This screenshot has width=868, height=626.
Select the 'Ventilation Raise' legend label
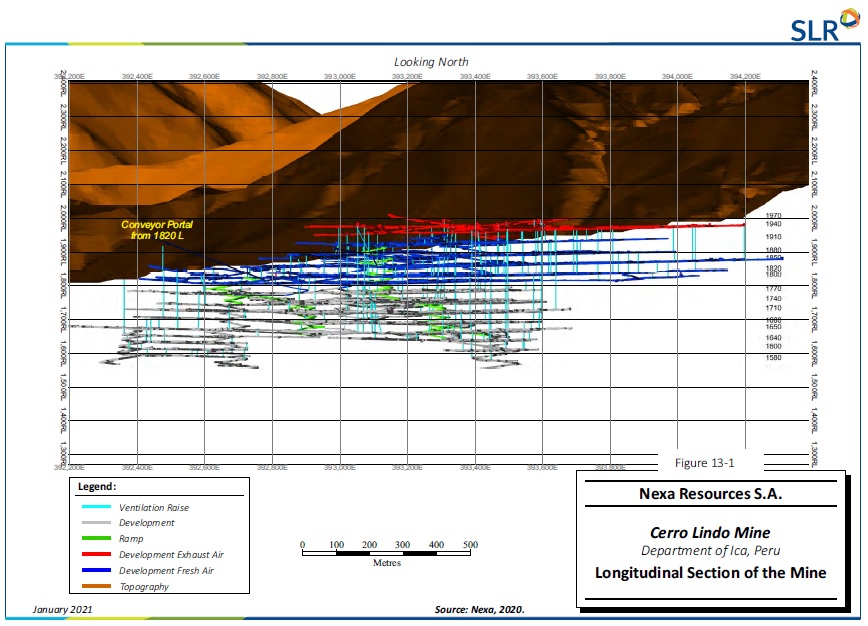click(154, 508)
